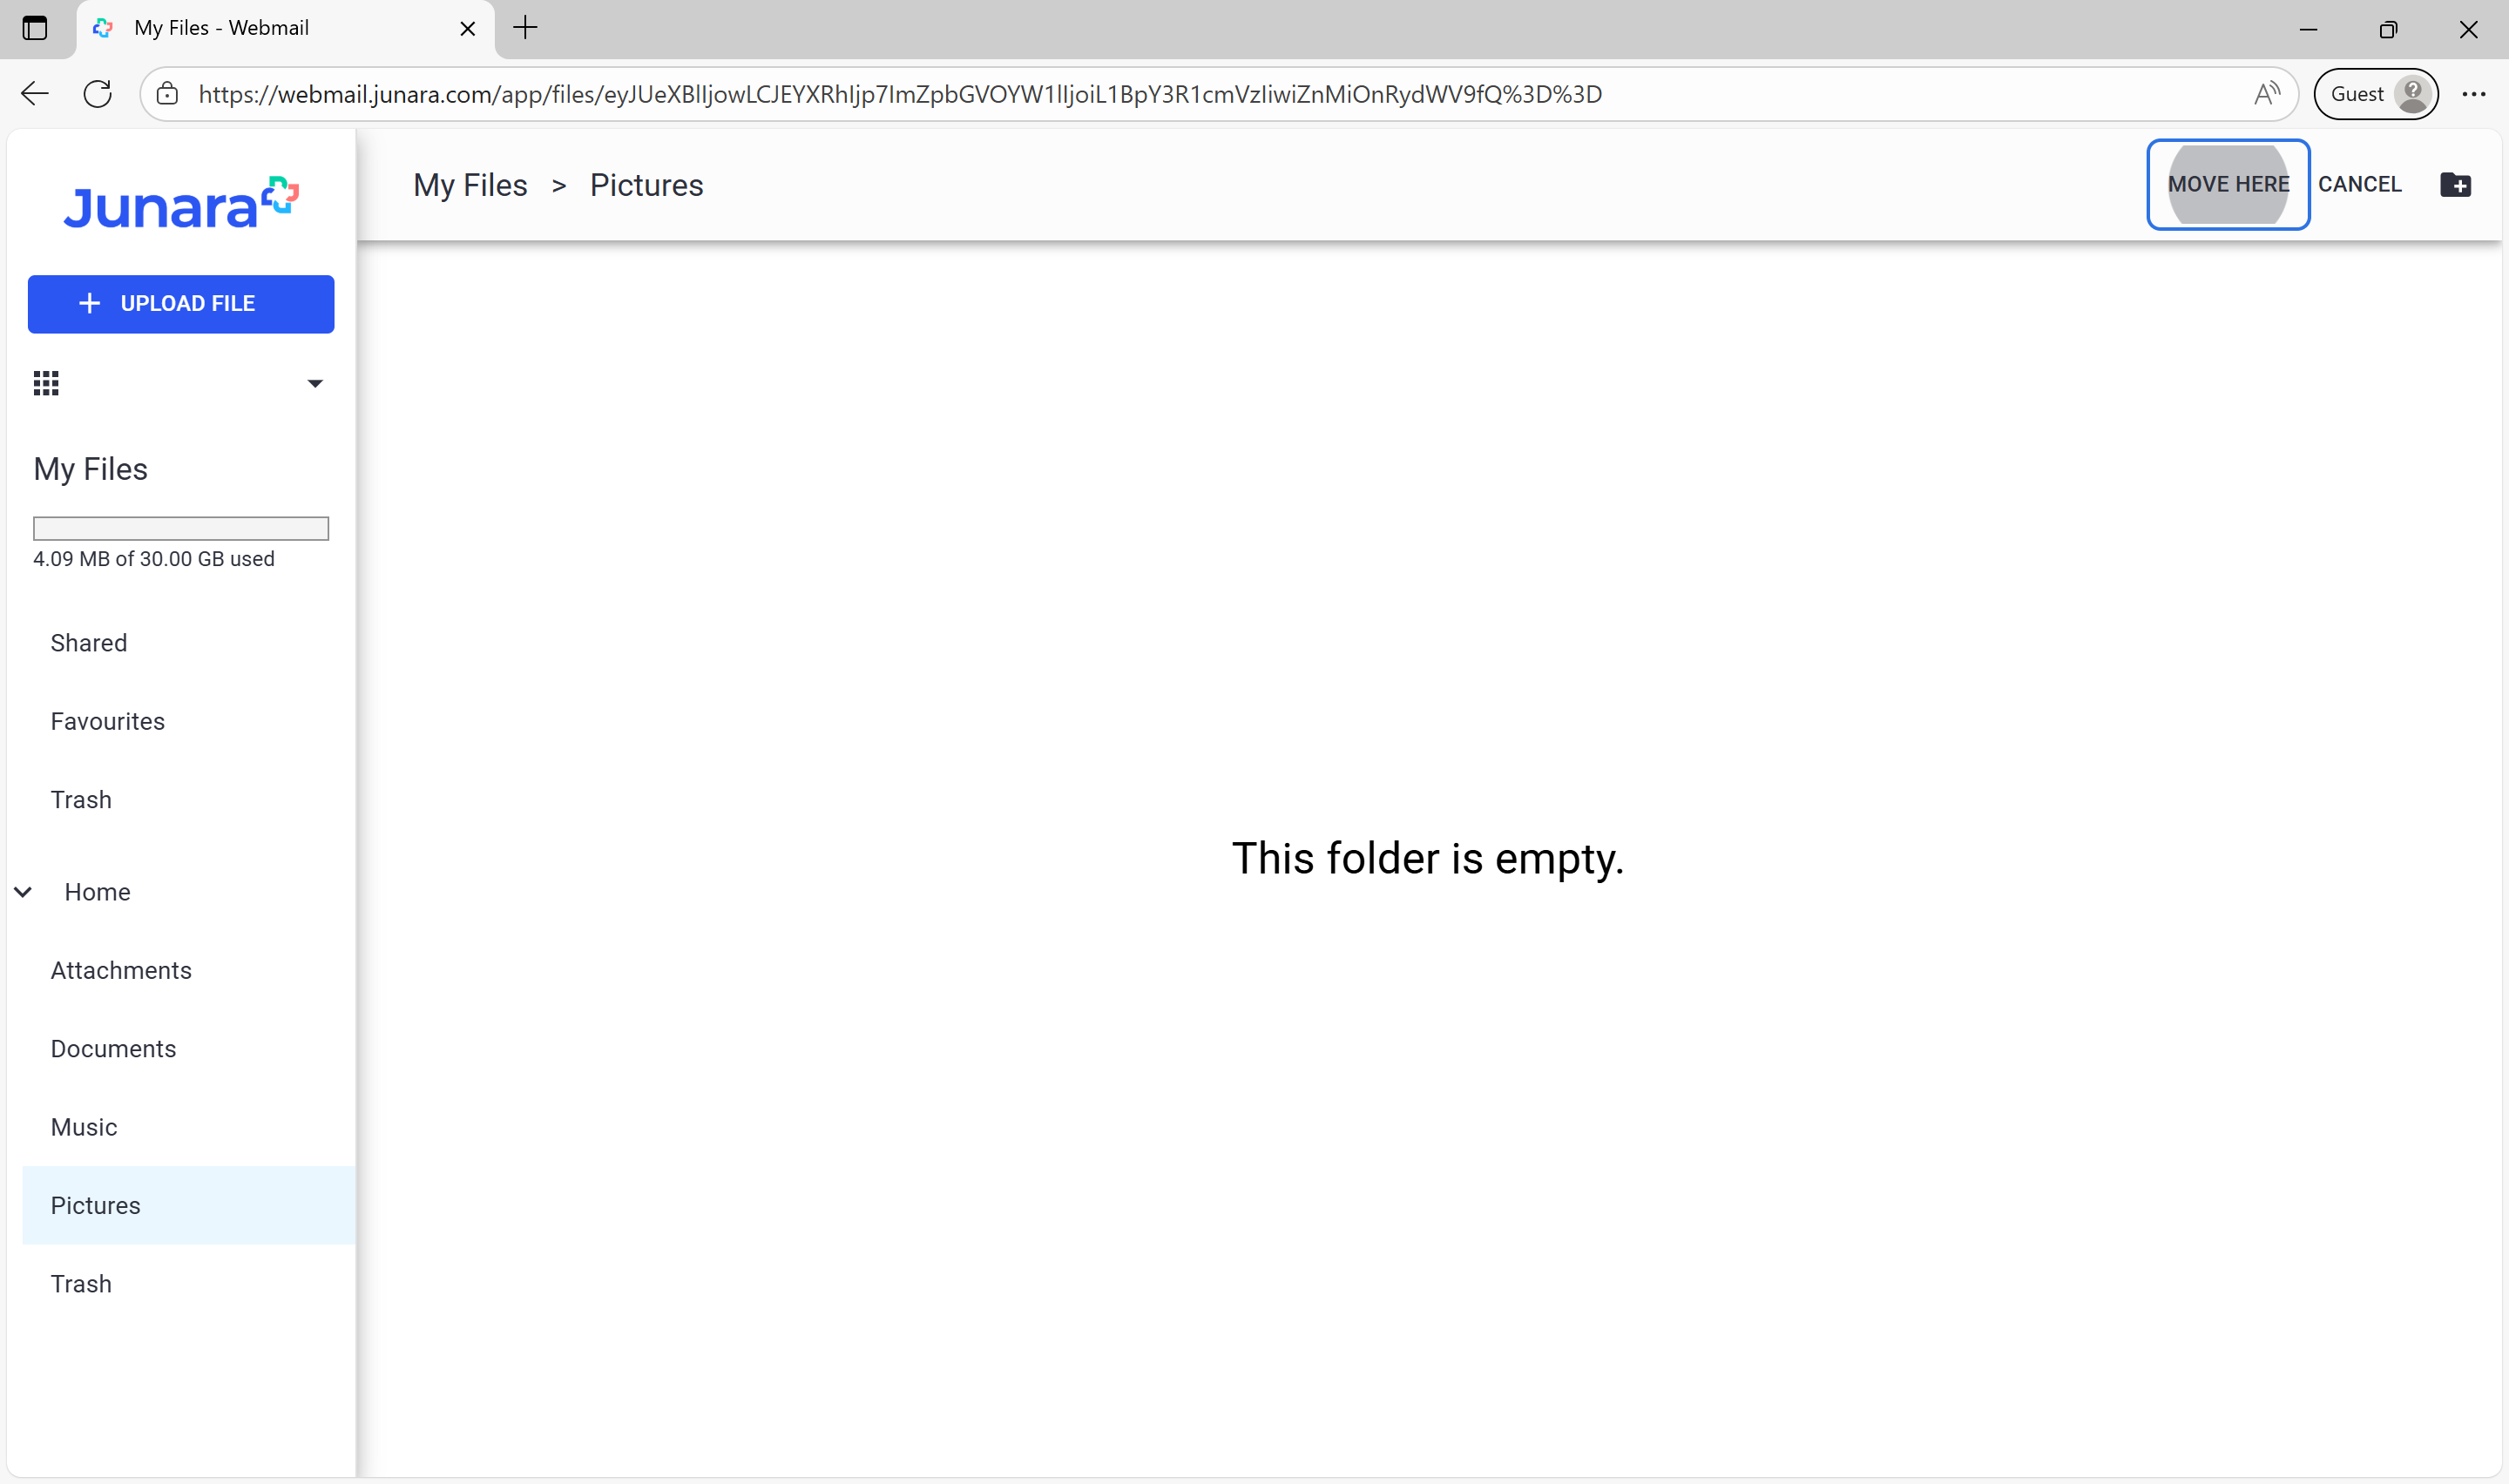Click the MOVE HERE button
Image resolution: width=2509 pixels, height=1484 pixels.
[x=2228, y=185]
